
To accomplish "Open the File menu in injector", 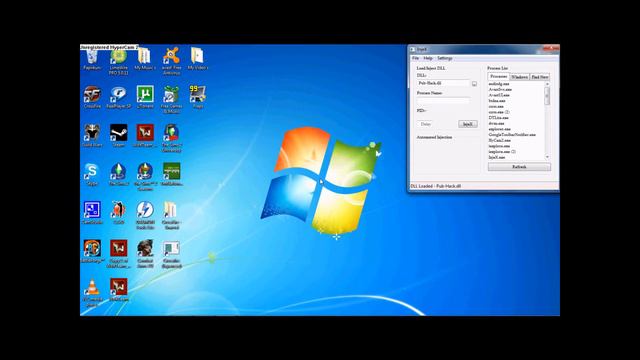I will click(416, 58).
